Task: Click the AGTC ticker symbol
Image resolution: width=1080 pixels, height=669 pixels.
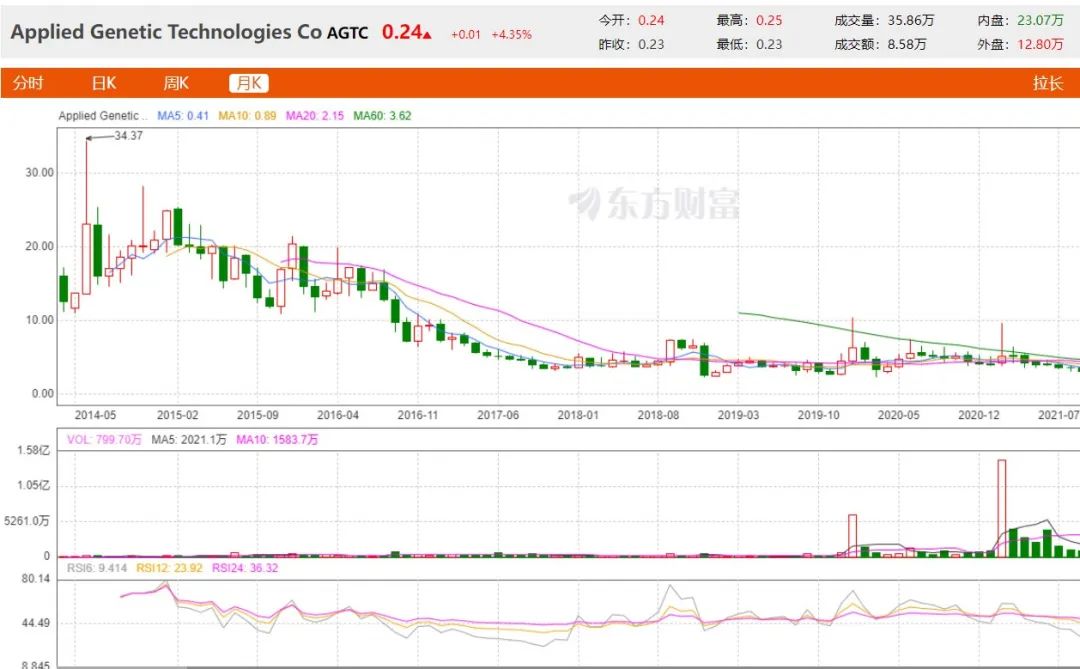Action: point(348,33)
